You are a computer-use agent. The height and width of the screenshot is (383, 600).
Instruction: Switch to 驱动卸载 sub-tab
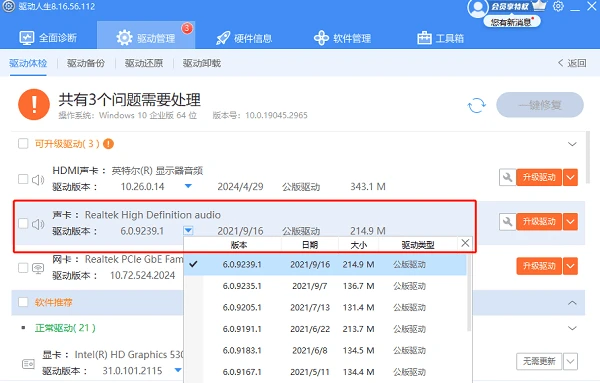[202, 63]
